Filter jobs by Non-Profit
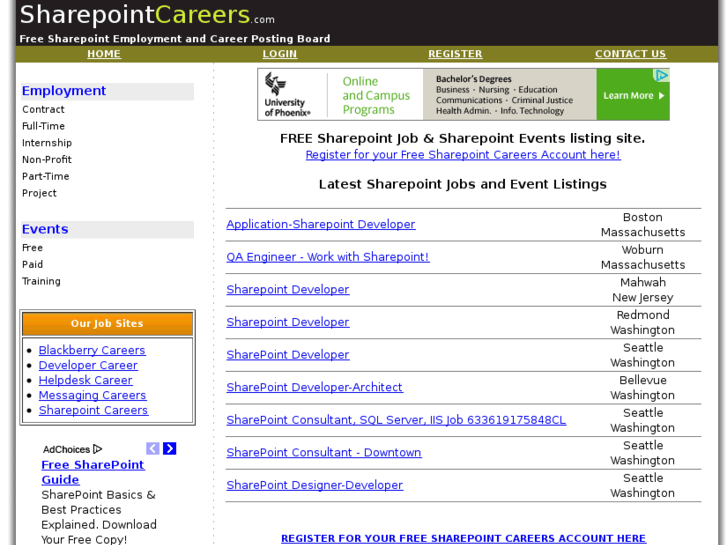The height and width of the screenshot is (545, 727). point(47,160)
